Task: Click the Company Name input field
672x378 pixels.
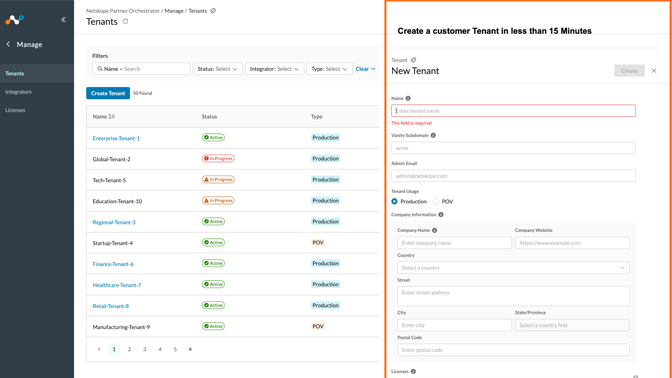Action: [454, 243]
